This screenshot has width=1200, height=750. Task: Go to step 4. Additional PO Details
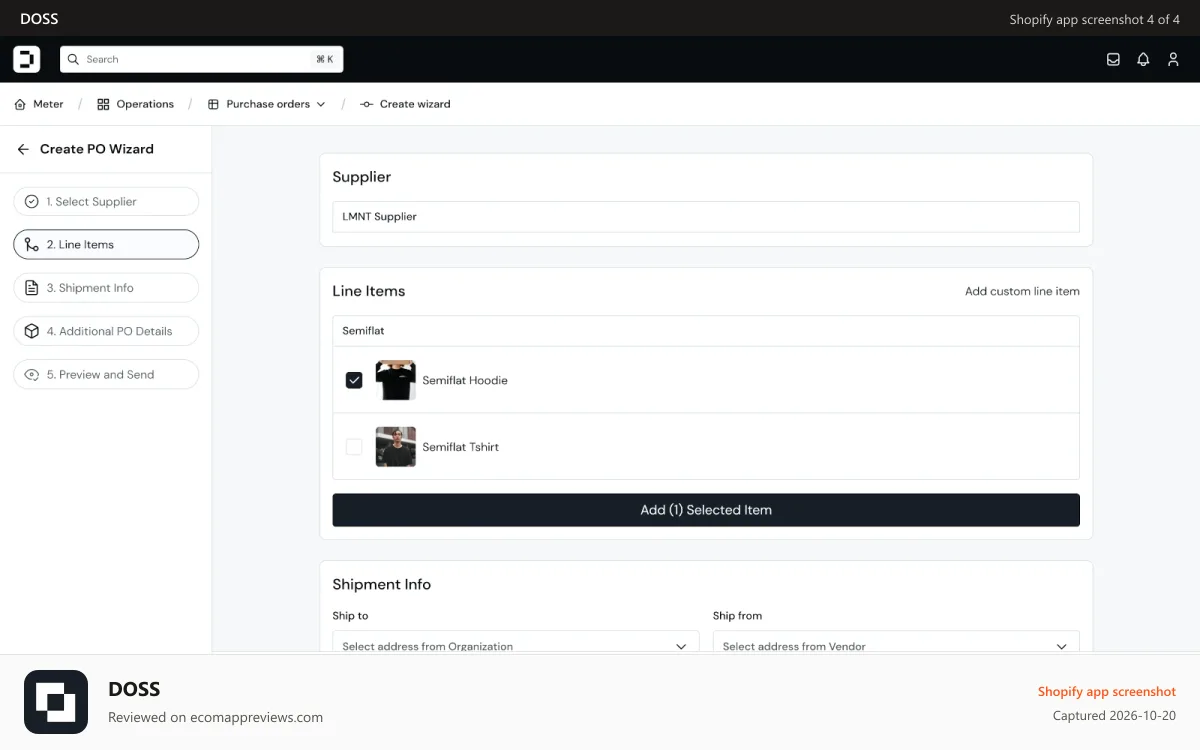pos(106,331)
